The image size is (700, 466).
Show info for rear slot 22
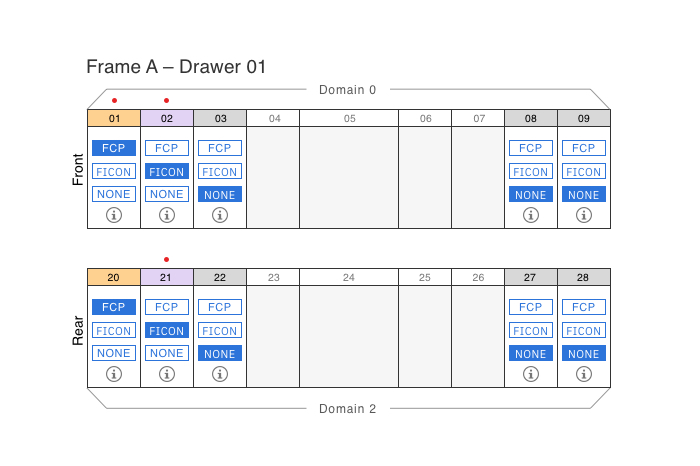pyautogui.click(x=220, y=373)
